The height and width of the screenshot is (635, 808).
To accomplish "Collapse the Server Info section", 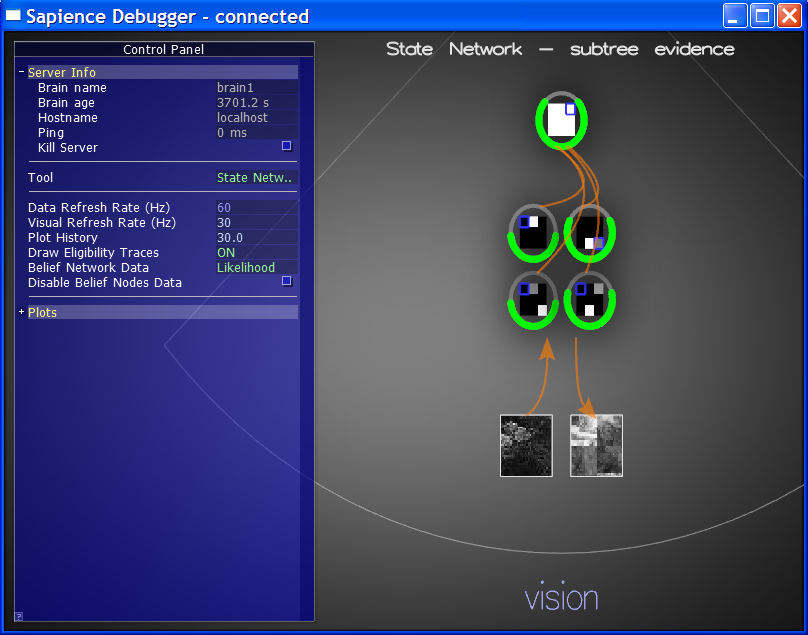I will (22, 72).
